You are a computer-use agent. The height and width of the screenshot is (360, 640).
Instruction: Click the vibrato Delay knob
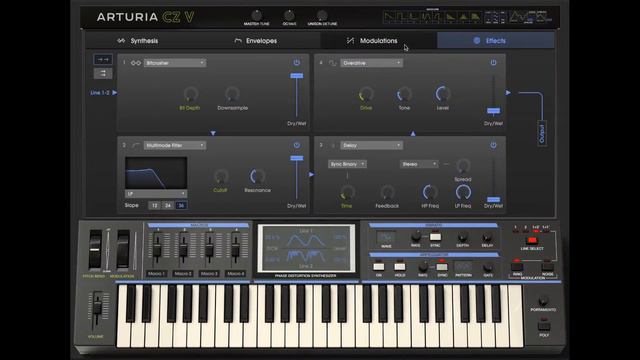[x=487, y=237]
